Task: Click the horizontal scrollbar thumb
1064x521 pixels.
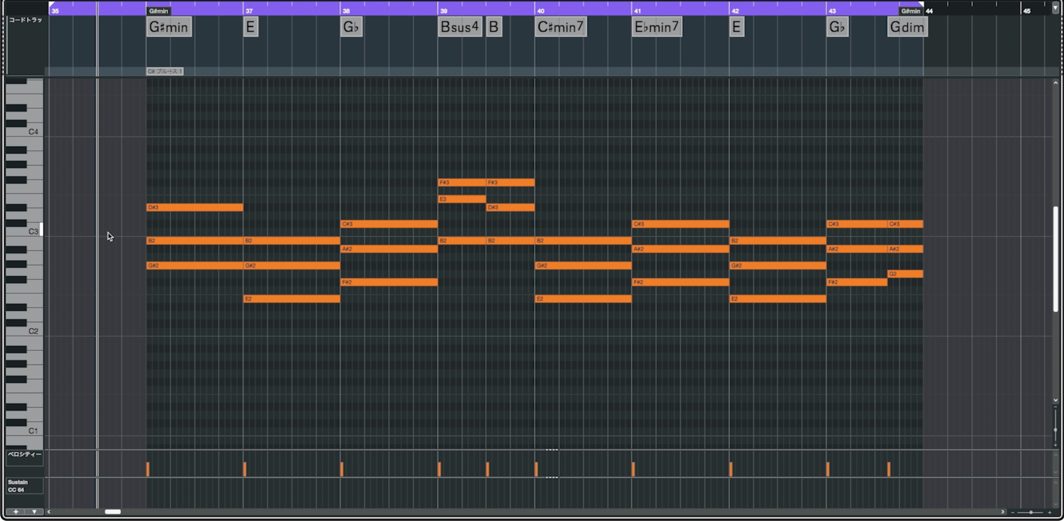Action: [x=113, y=512]
